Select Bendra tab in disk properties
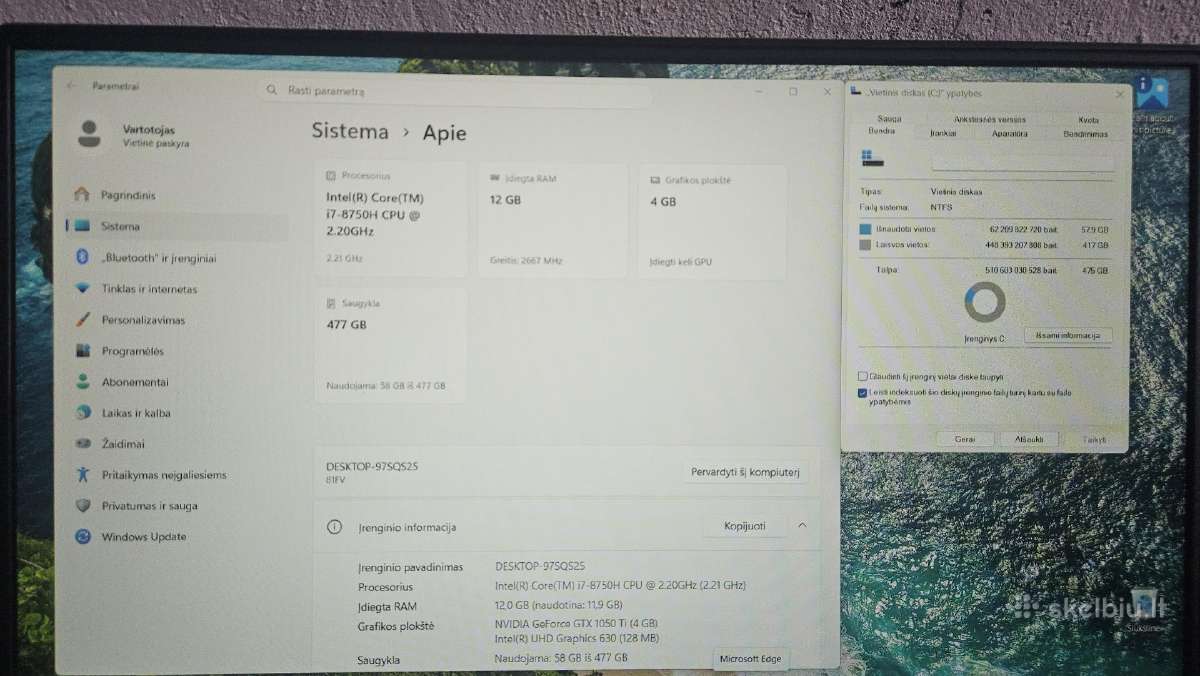Viewport: 1200px width, 676px height. coord(881,131)
